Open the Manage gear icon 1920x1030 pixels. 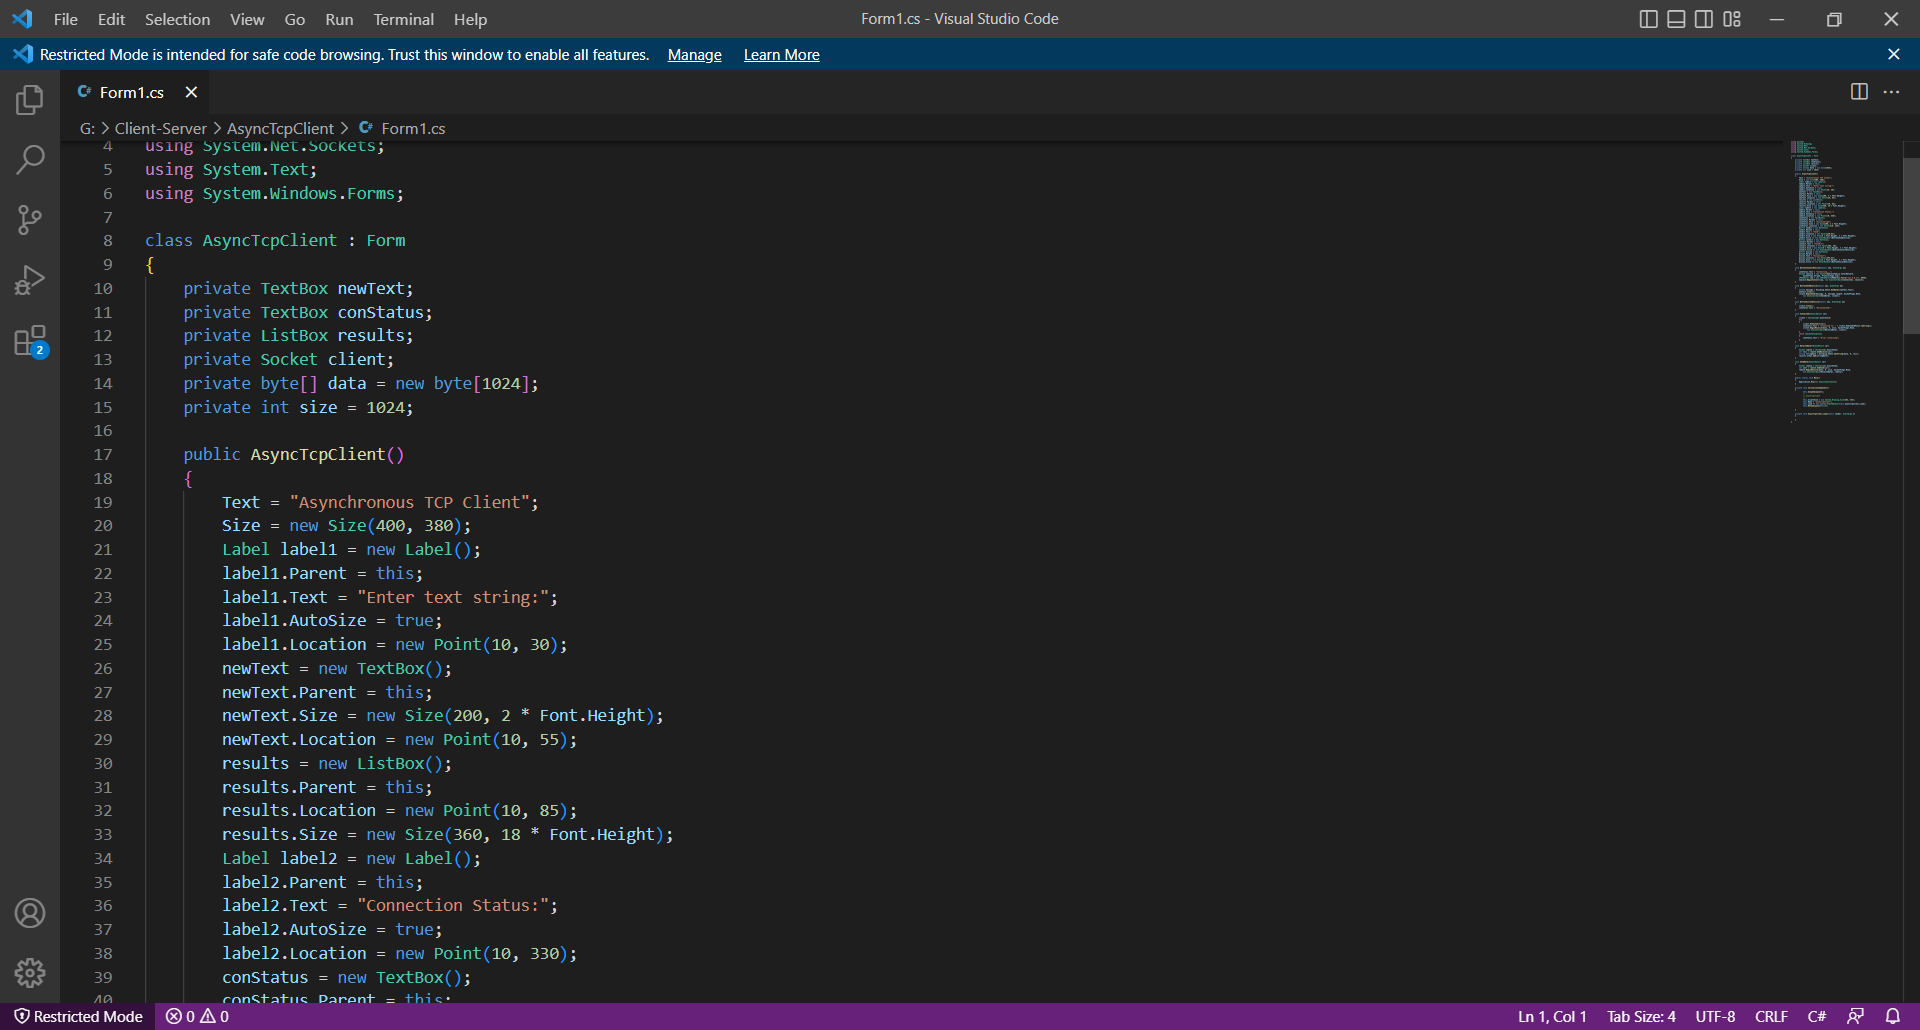pos(30,973)
